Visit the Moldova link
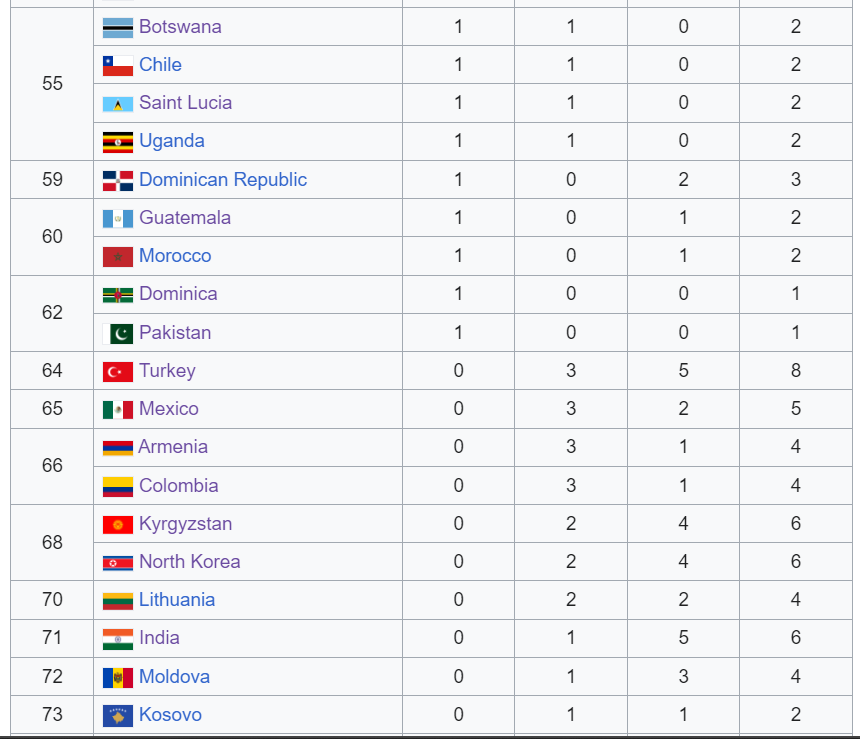The width and height of the screenshot is (860, 739). 174,676
